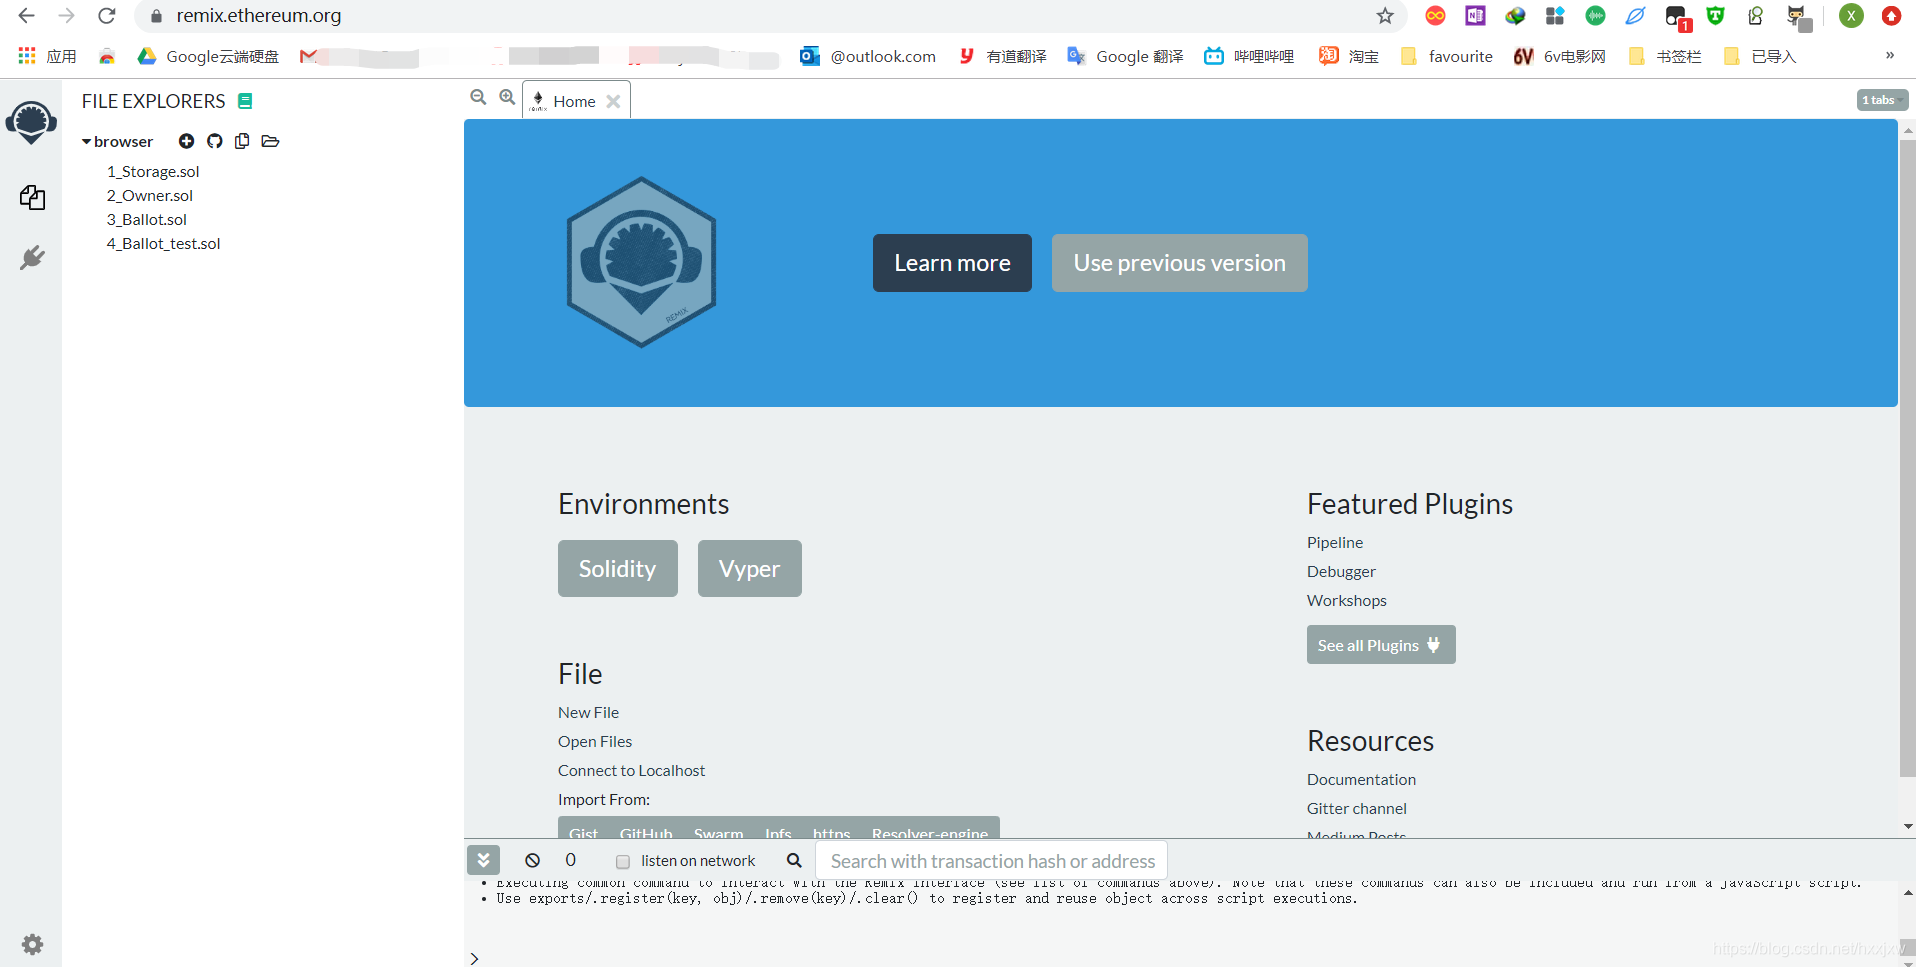Open the OneNote extension icon

click(x=1476, y=16)
